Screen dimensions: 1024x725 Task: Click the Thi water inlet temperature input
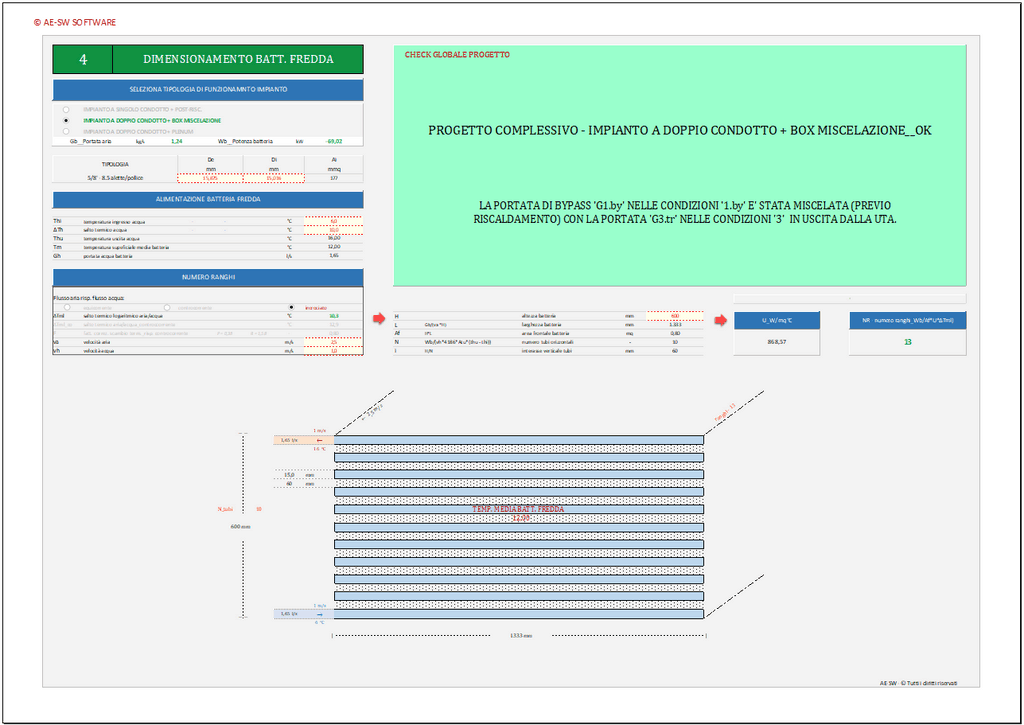point(334,220)
